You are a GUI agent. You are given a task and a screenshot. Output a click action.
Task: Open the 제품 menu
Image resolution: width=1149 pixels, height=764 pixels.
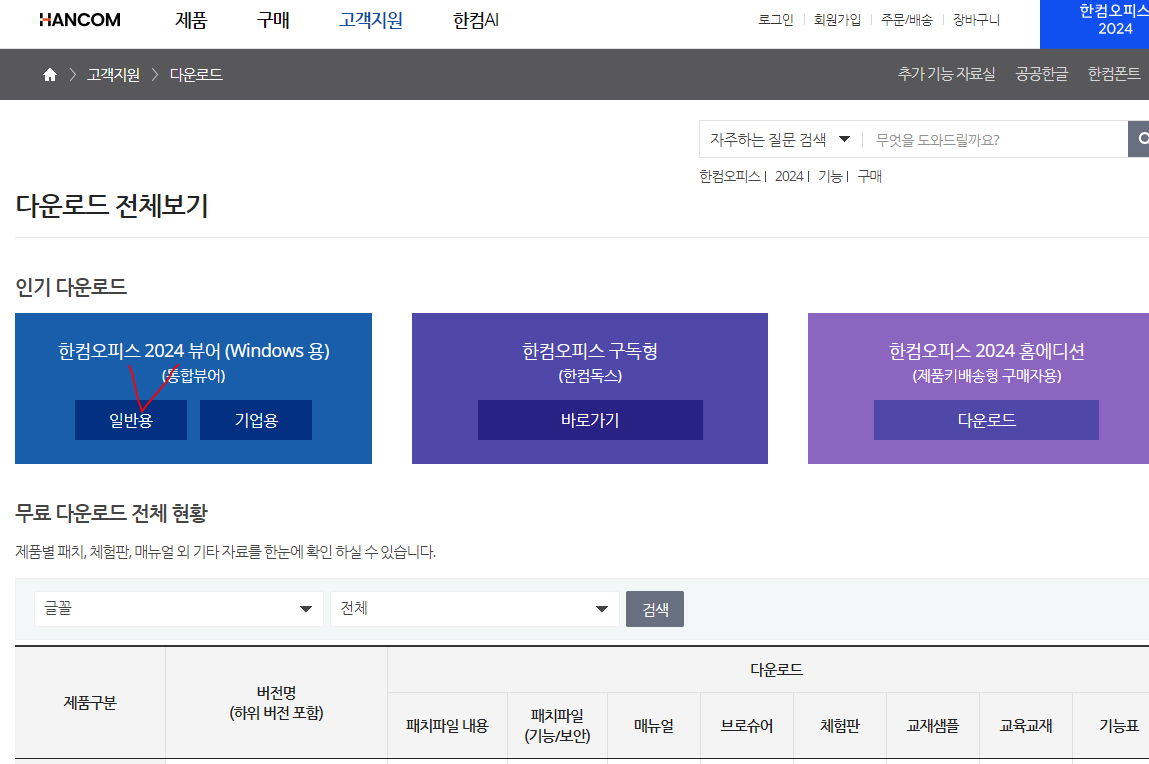coord(190,20)
